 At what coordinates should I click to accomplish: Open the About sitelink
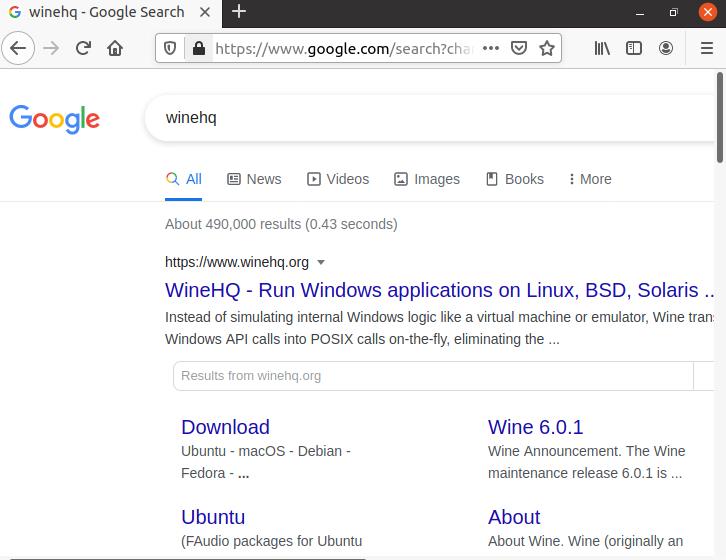pos(514,517)
